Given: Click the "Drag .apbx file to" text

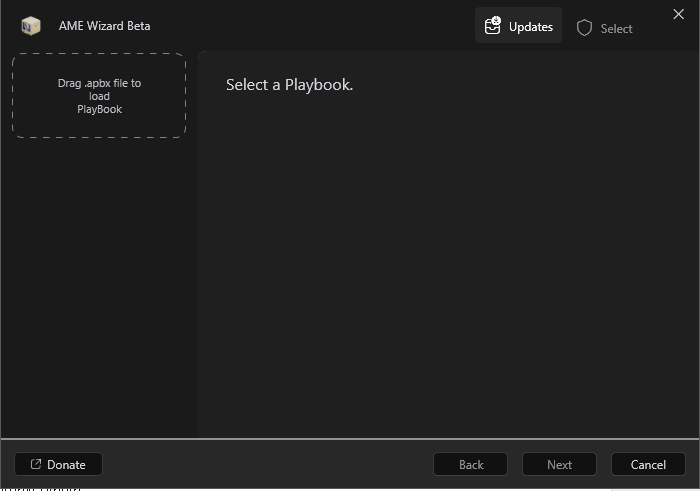Looking at the screenshot, I should [99, 83].
